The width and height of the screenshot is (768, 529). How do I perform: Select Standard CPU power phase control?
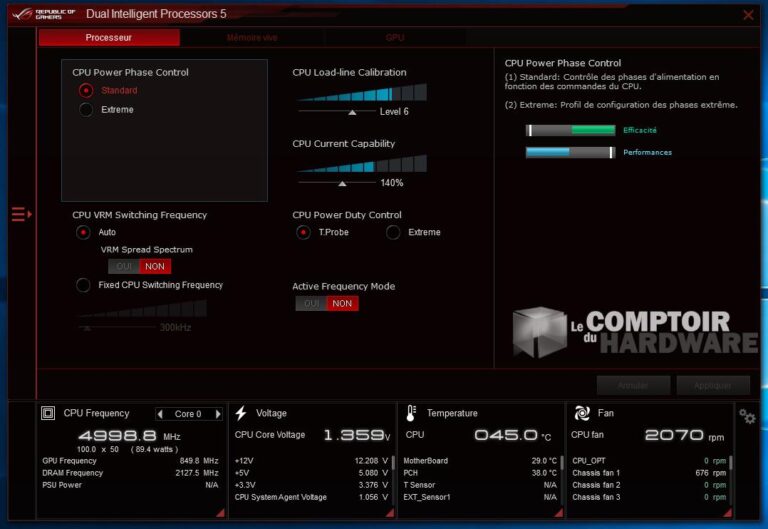coord(86,91)
